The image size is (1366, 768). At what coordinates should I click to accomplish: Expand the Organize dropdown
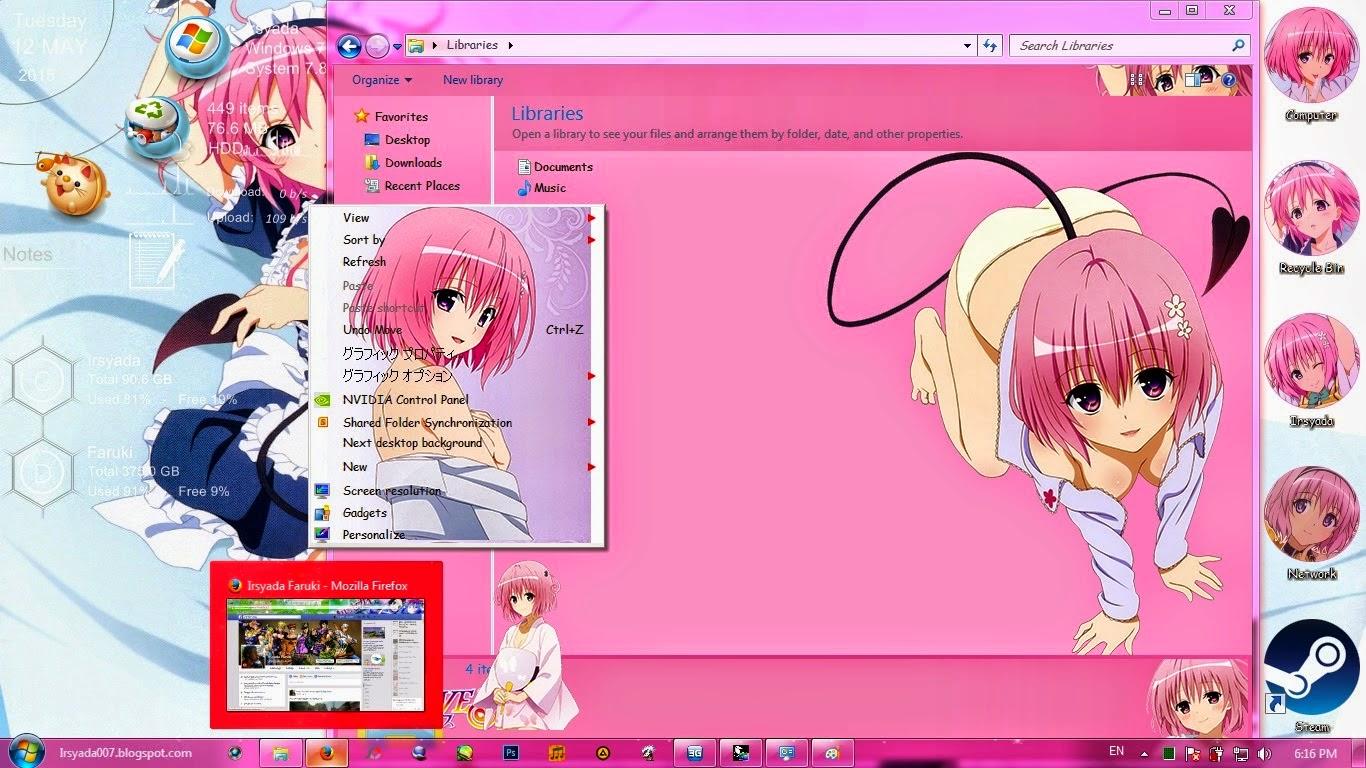tap(381, 80)
